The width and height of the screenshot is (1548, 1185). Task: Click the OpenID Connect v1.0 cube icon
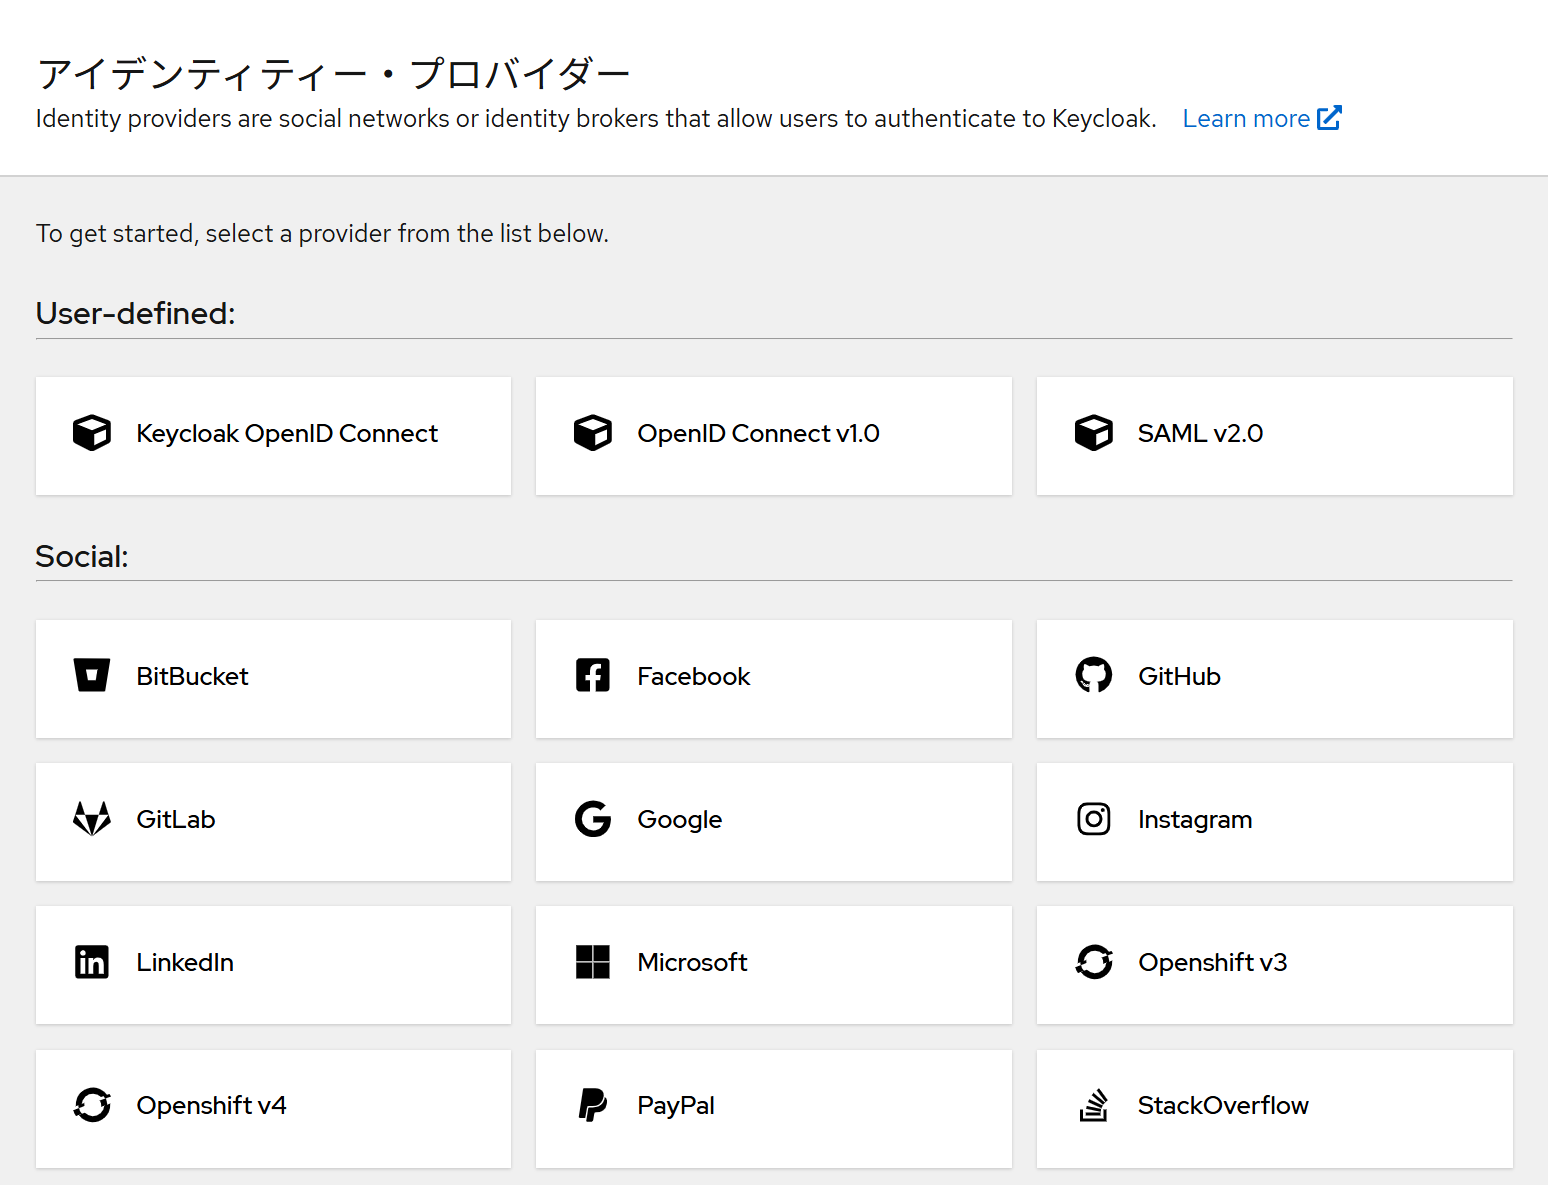593,433
